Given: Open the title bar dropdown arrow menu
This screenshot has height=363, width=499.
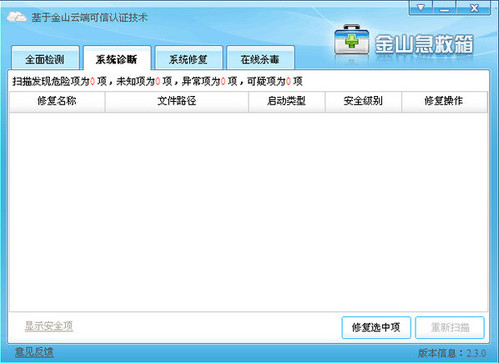Looking at the screenshot, I should (421, 8).
